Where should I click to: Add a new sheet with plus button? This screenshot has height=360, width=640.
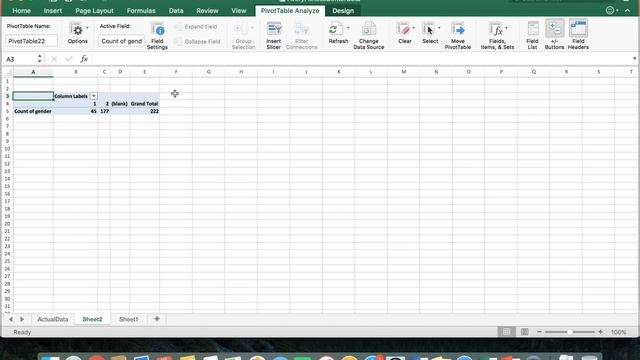[x=157, y=319]
